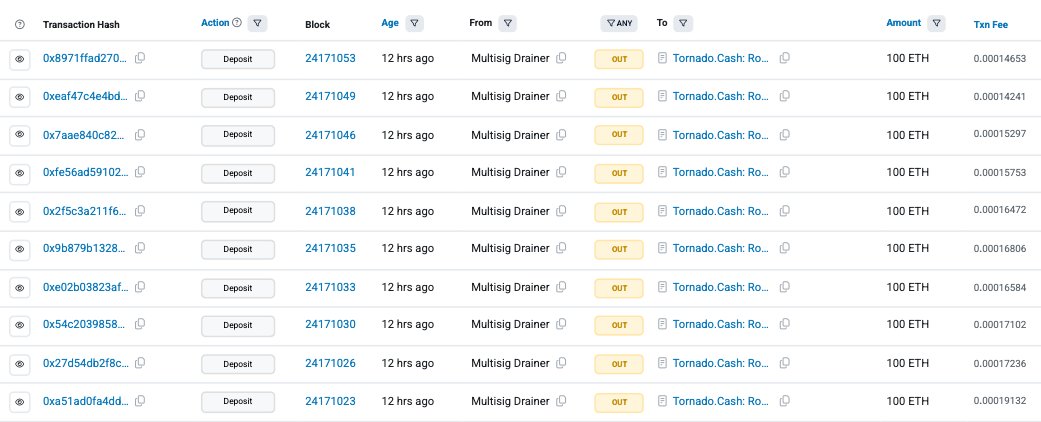Click help icon beside Transaction Hash header

pos(19,23)
